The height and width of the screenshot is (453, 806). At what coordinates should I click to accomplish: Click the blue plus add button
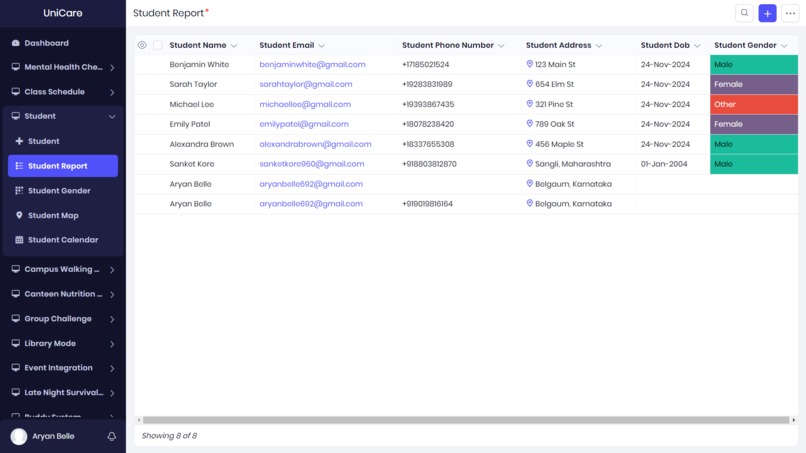coord(767,13)
